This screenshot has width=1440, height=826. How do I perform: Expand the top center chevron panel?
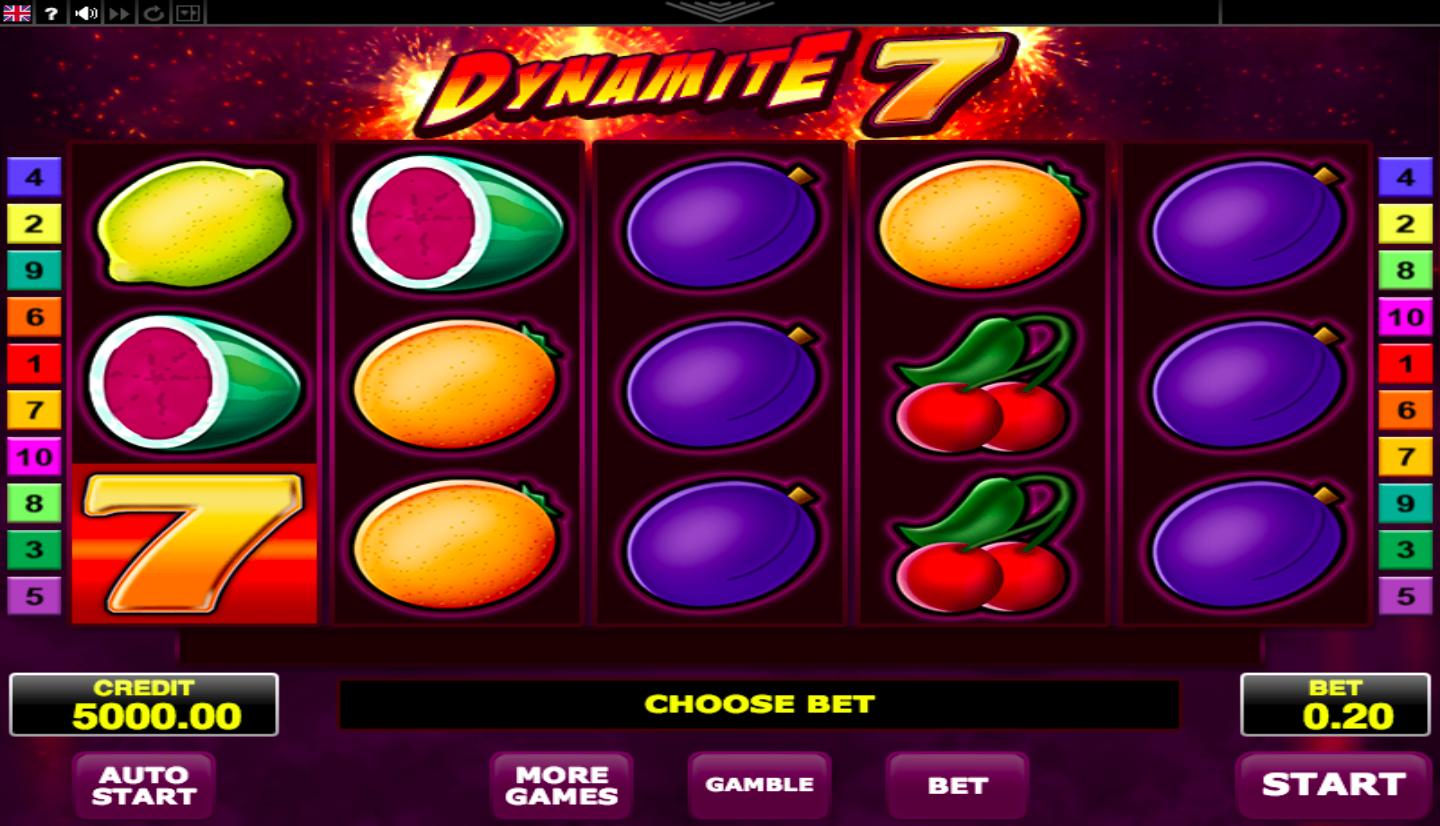pos(720,10)
